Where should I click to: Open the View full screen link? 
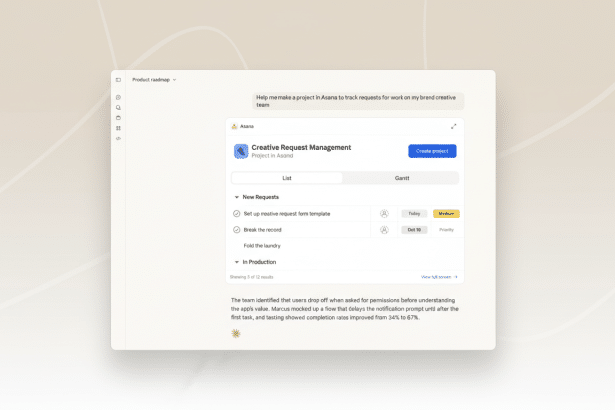tap(439, 277)
